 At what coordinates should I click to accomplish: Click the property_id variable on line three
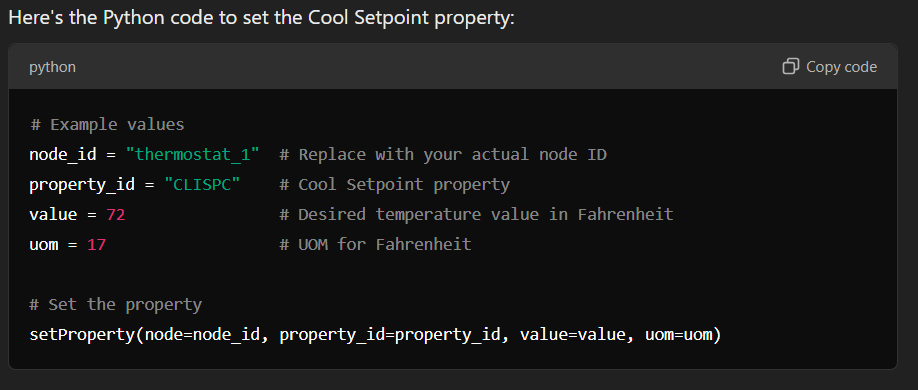pos(82,184)
